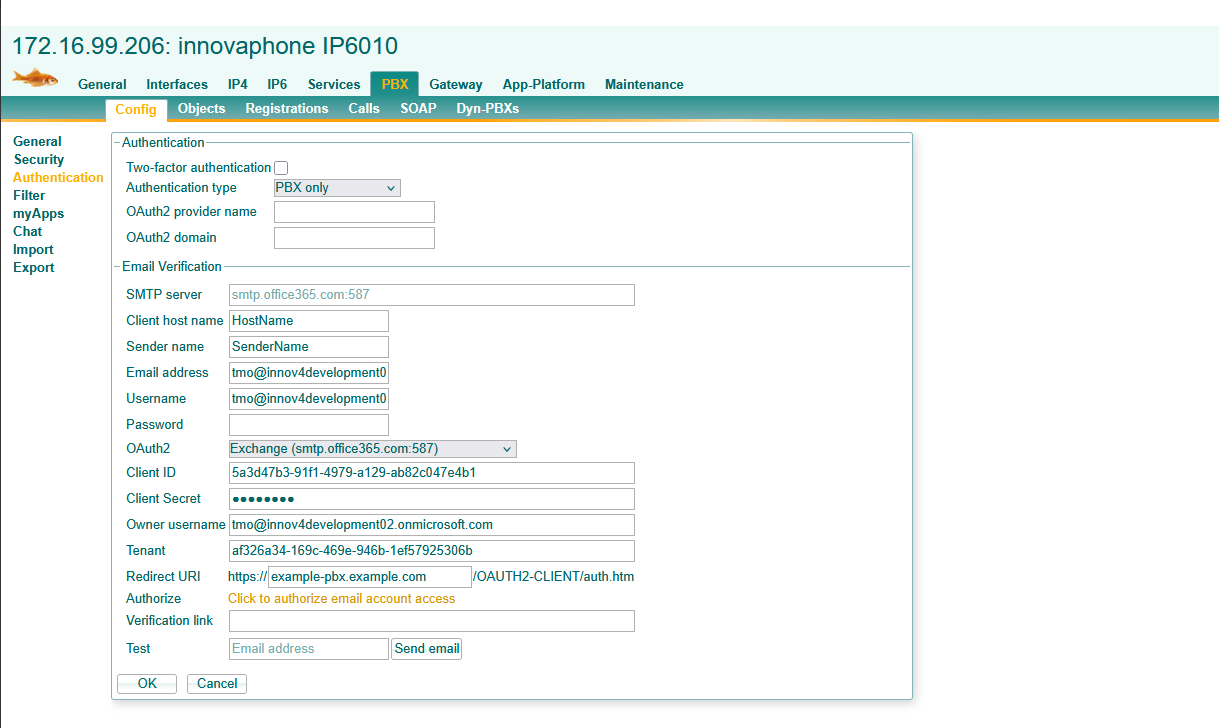Expand the OAuth2 Exchange provider dropdown

click(372, 449)
